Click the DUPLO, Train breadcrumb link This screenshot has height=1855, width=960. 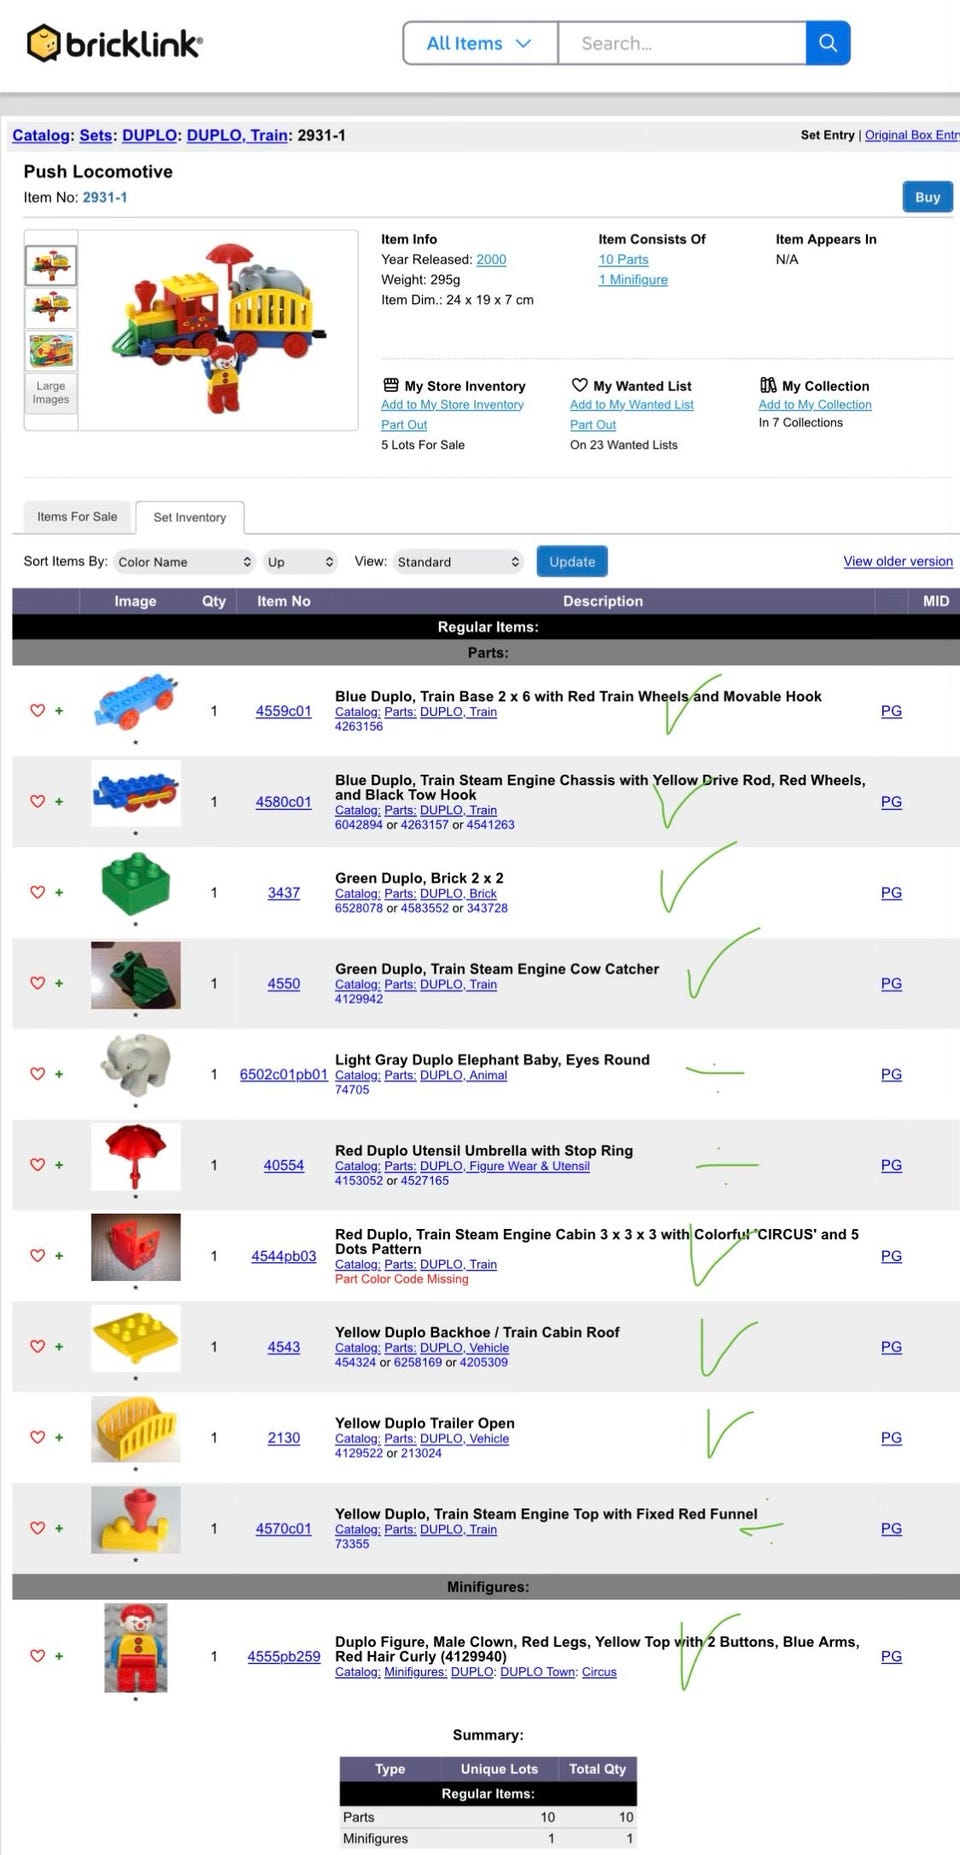point(237,135)
